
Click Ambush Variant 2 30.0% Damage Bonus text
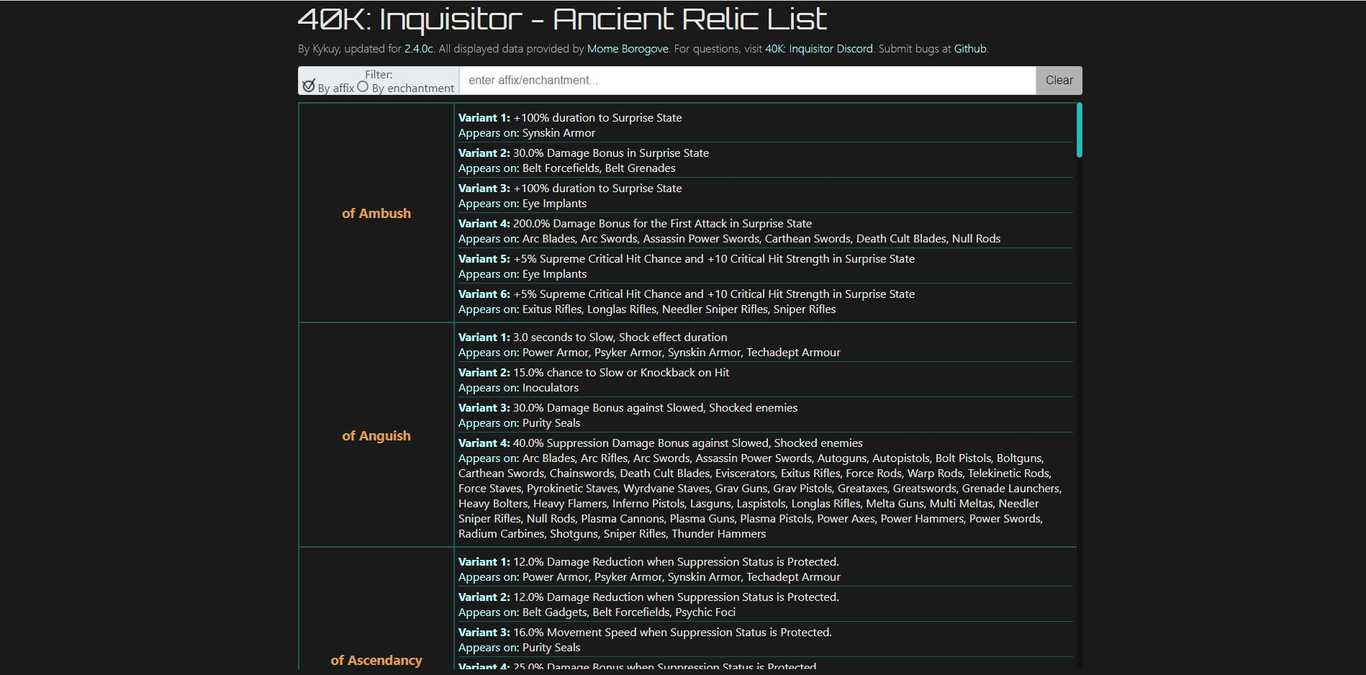click(584, 153)
